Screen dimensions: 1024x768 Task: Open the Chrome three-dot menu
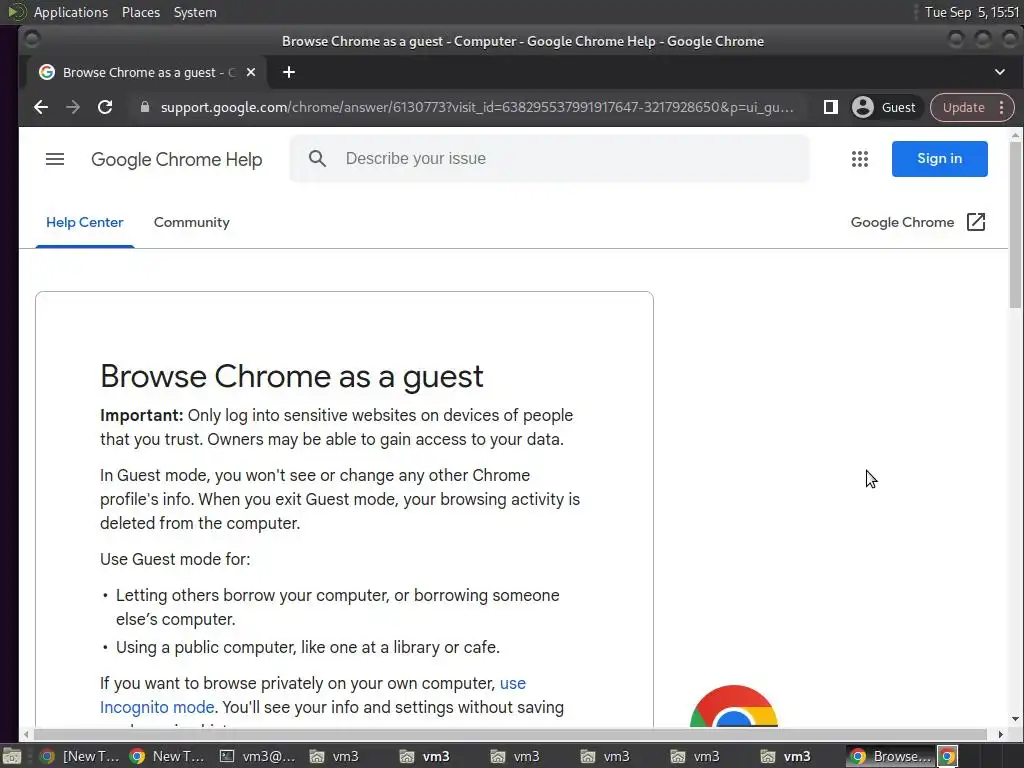pos(1001,107)
